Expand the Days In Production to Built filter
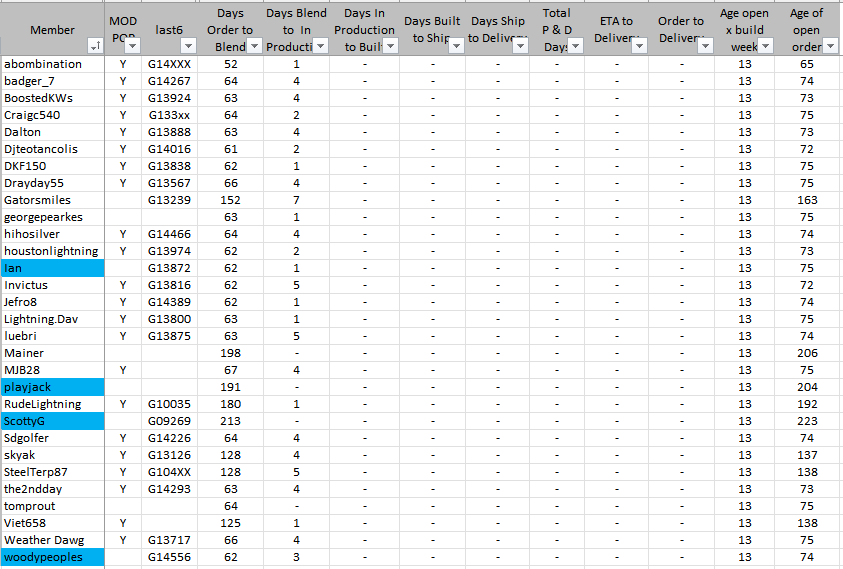This screenshot has height=569, width=843. (x=391, y=47)
